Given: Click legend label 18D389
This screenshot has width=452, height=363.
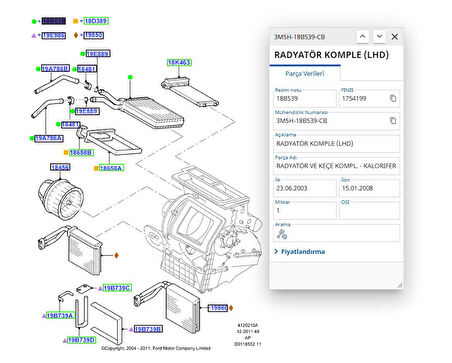Looking at the screenshot, I should click(96, 21).
